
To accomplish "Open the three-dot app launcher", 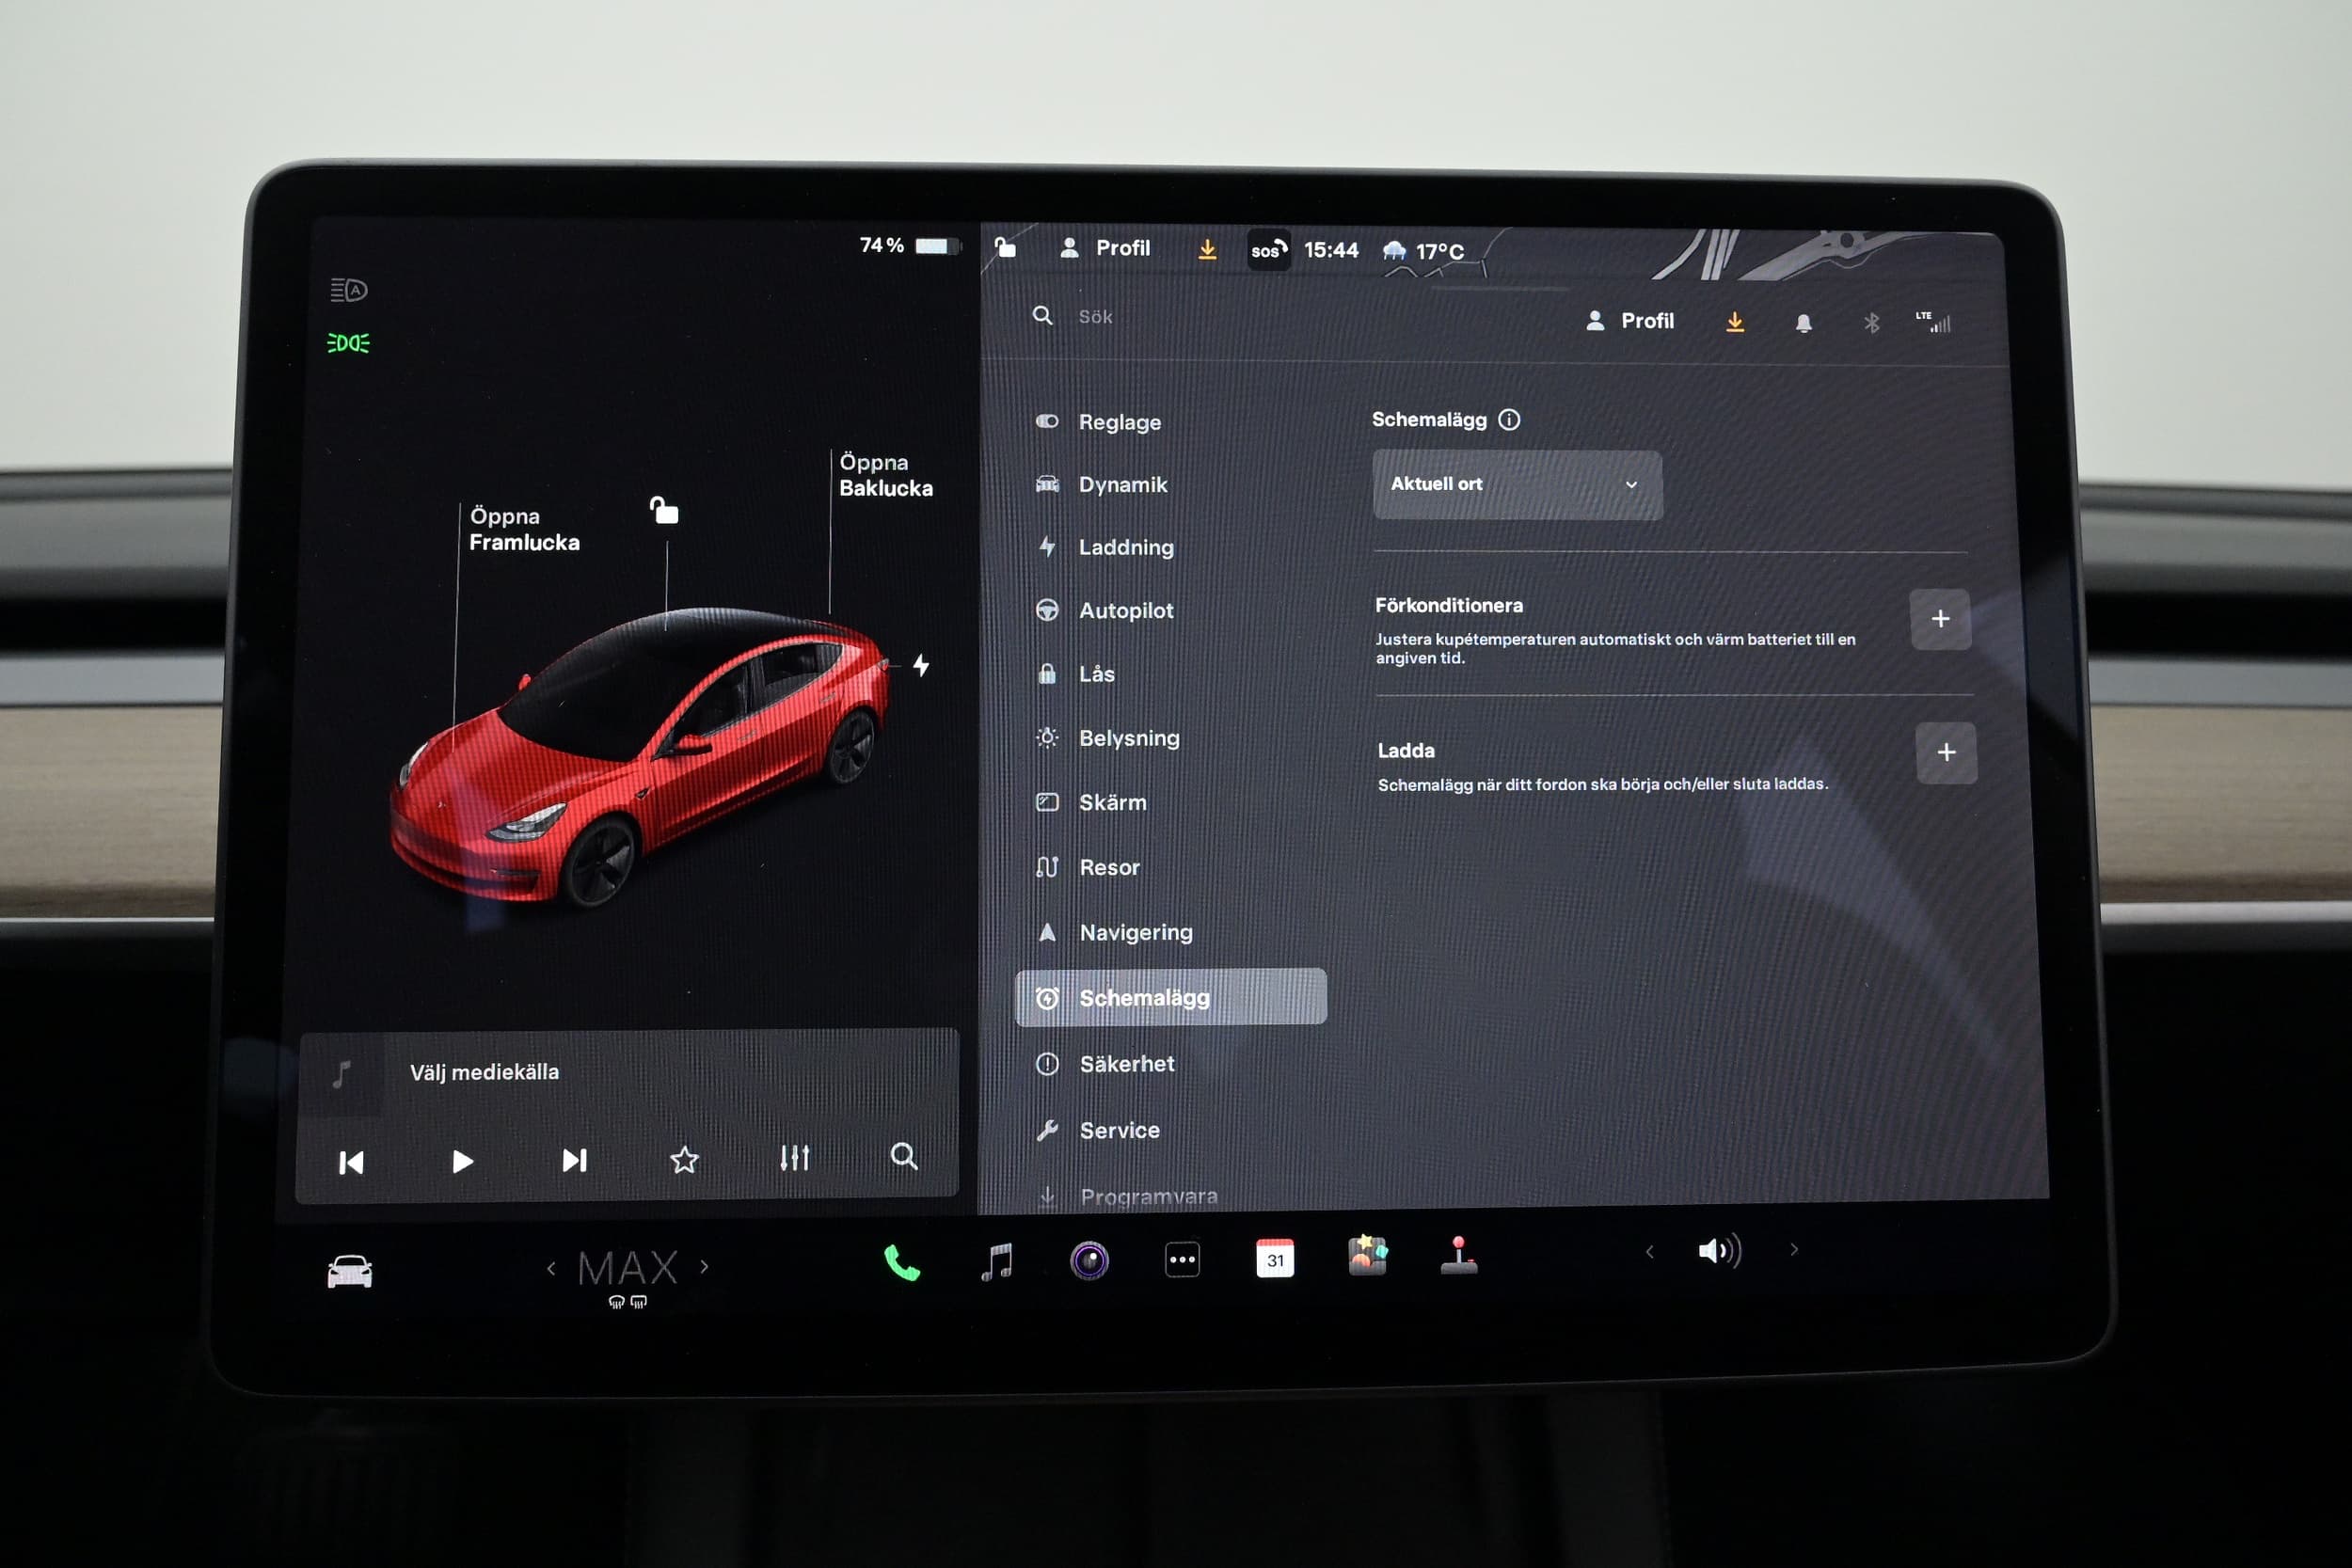I will 1182,1260.
